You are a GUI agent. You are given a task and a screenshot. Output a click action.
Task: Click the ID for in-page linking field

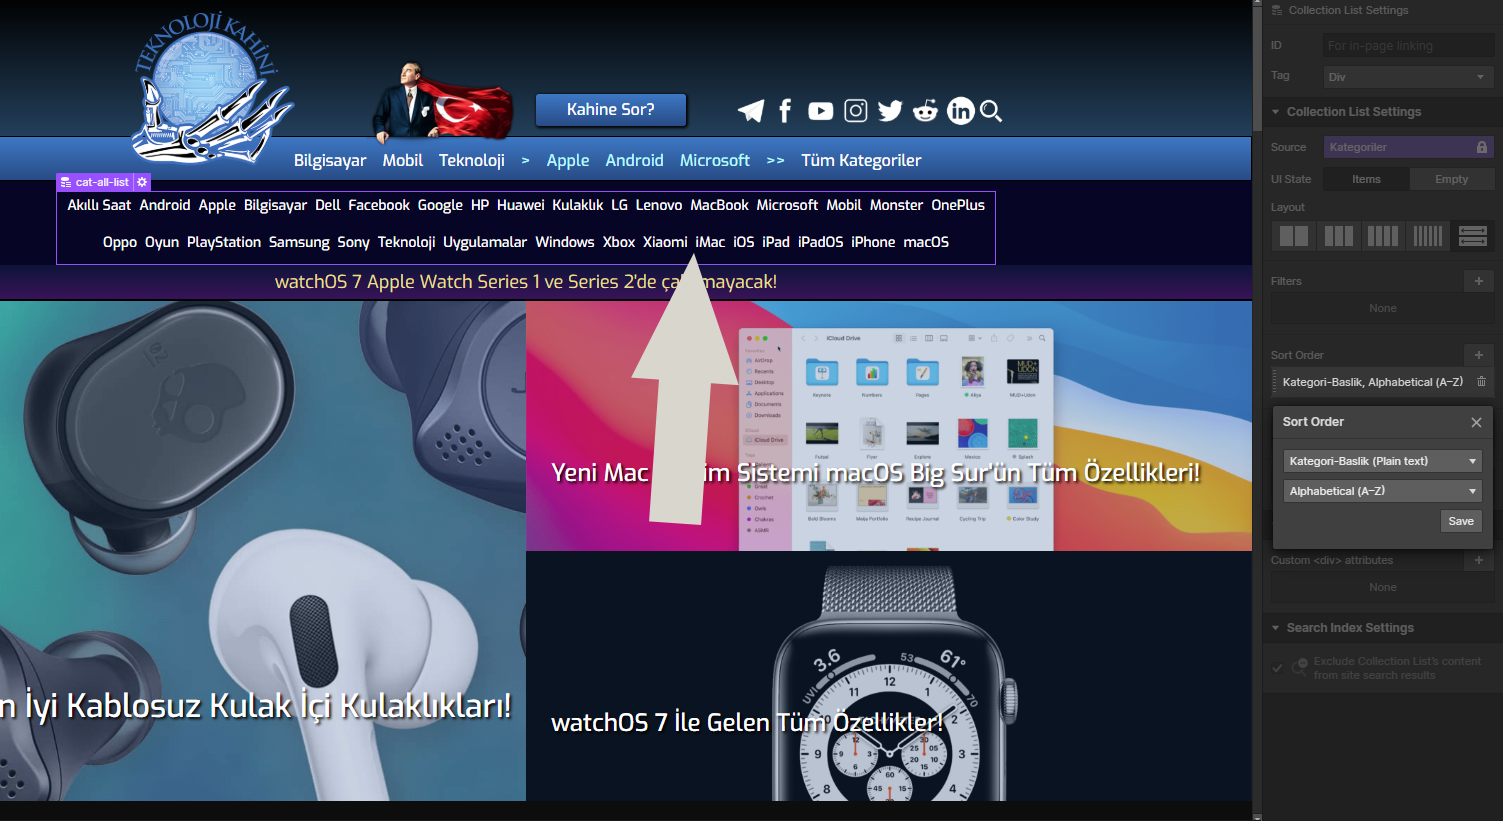coord(1408,46)
